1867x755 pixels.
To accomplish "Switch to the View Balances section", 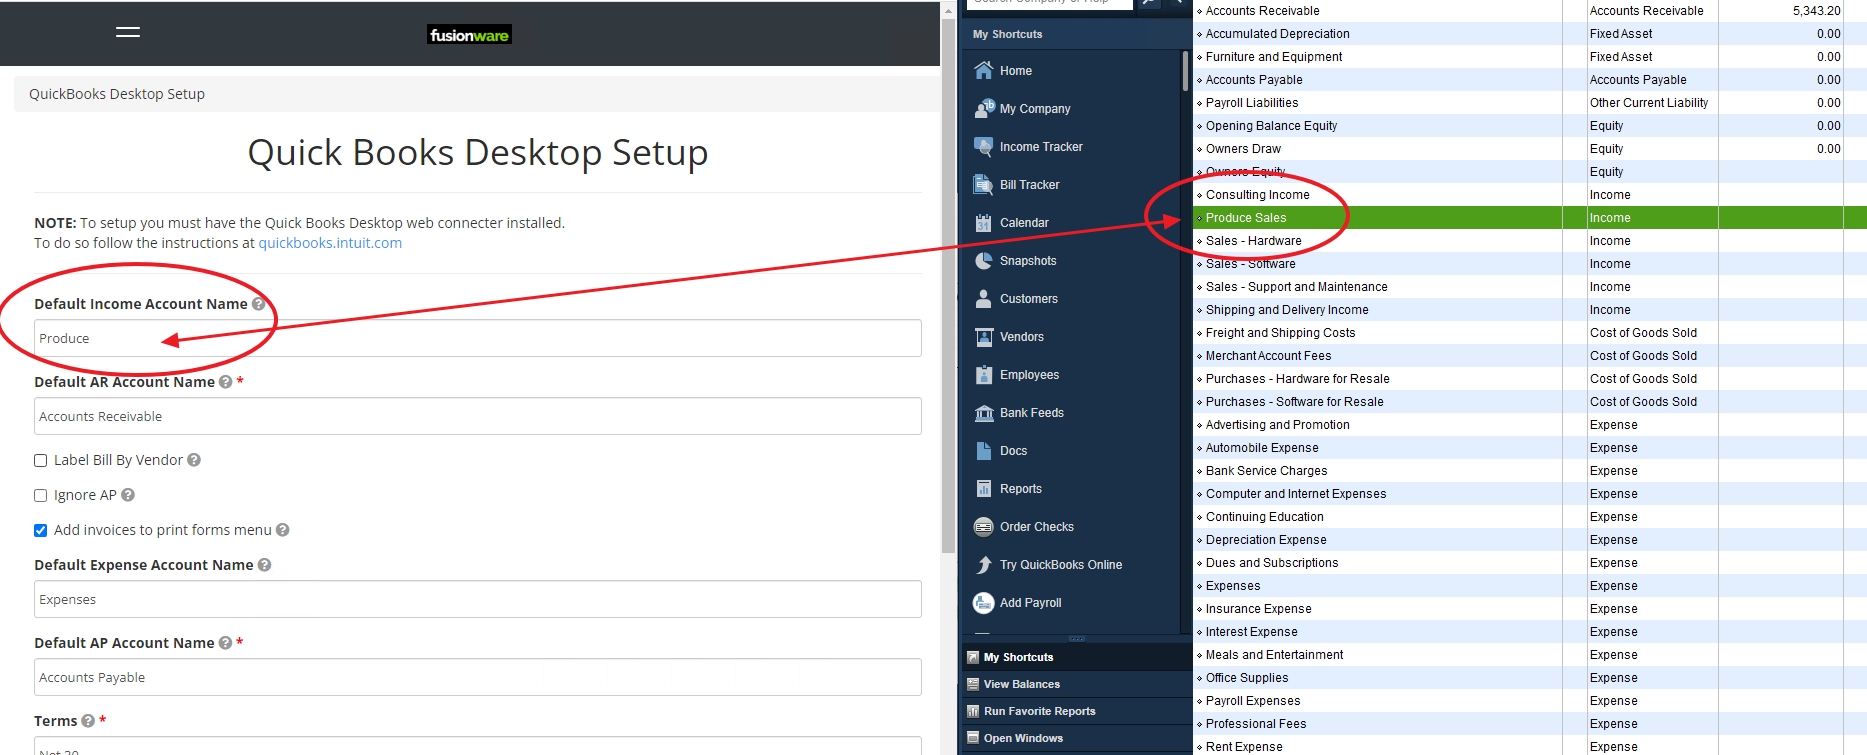I will (x=1021, y=684).
